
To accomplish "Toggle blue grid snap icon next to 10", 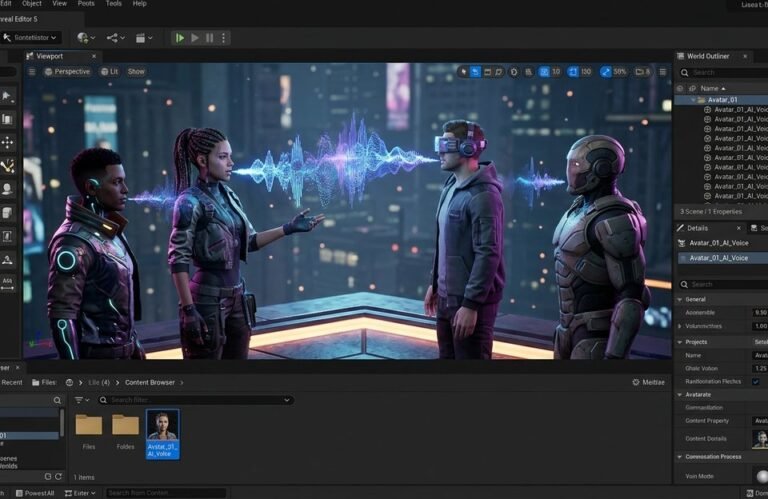I will point(544,72).
